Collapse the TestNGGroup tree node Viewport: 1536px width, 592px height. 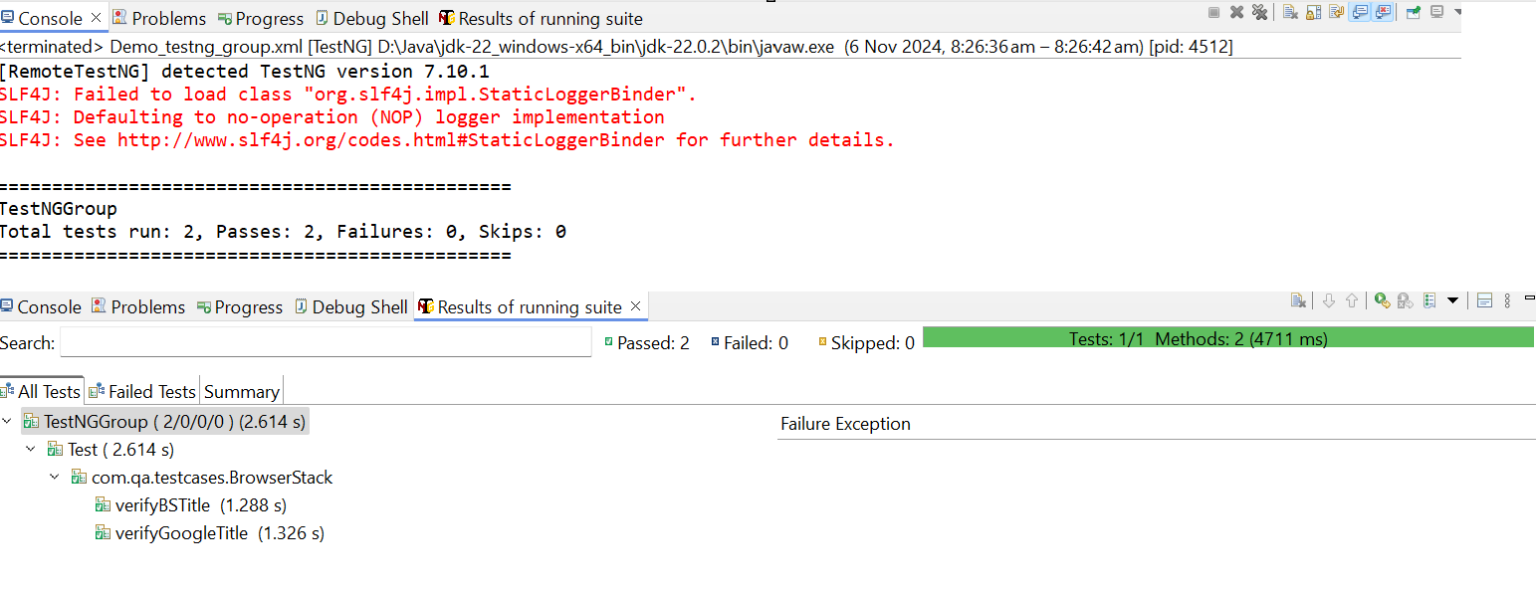(x=8, y=422)
